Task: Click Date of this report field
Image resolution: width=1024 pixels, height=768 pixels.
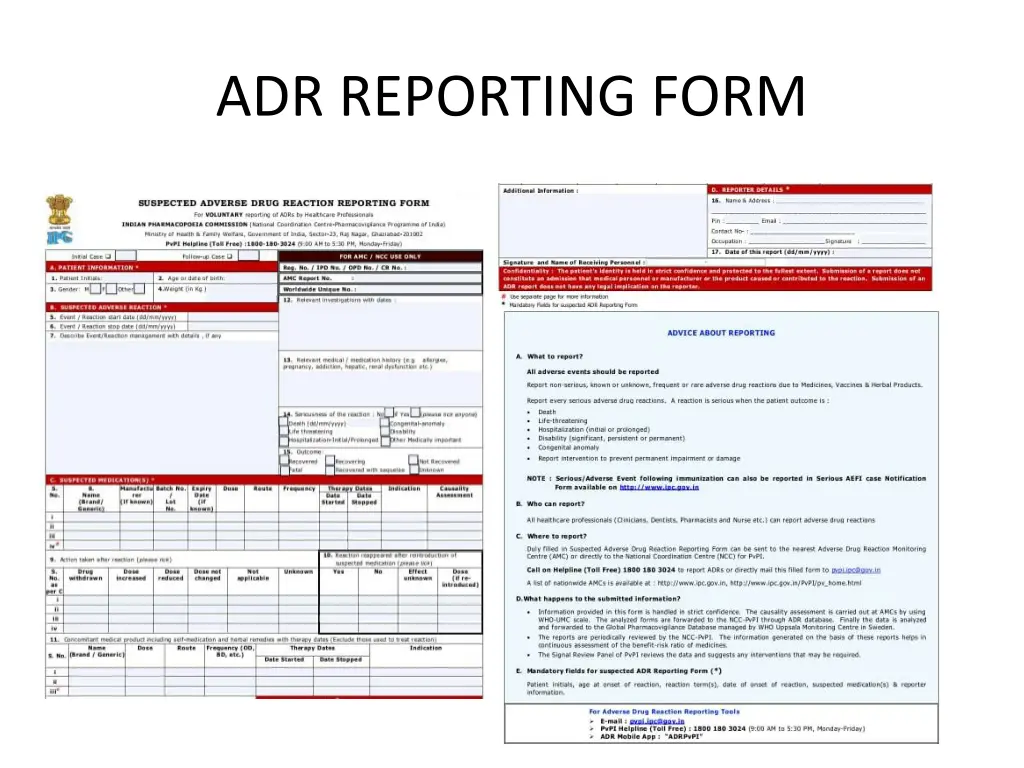Action: point(820,251)
